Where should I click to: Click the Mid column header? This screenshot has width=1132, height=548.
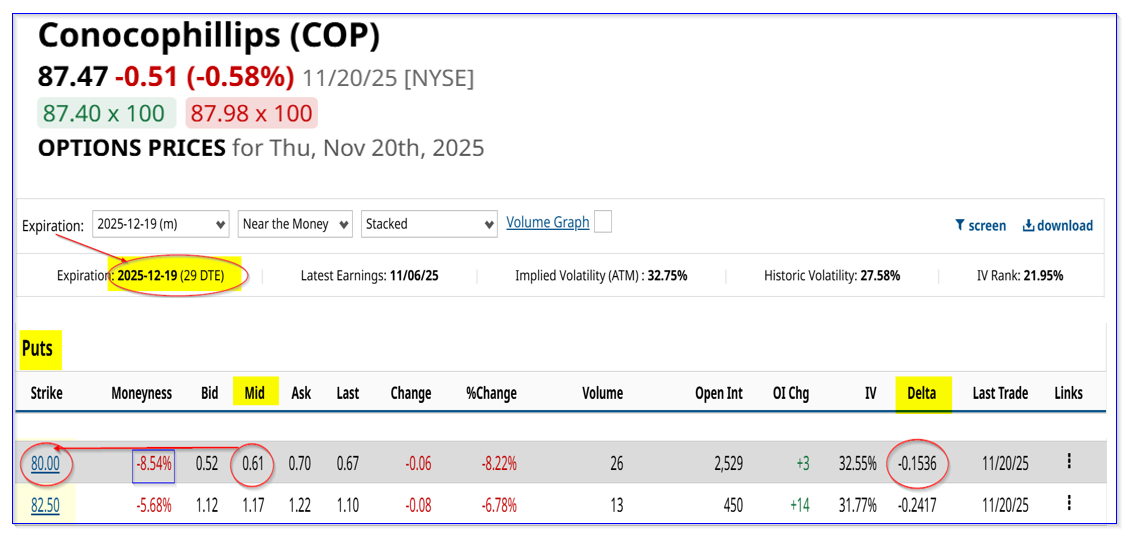click(x=254, y=393)
